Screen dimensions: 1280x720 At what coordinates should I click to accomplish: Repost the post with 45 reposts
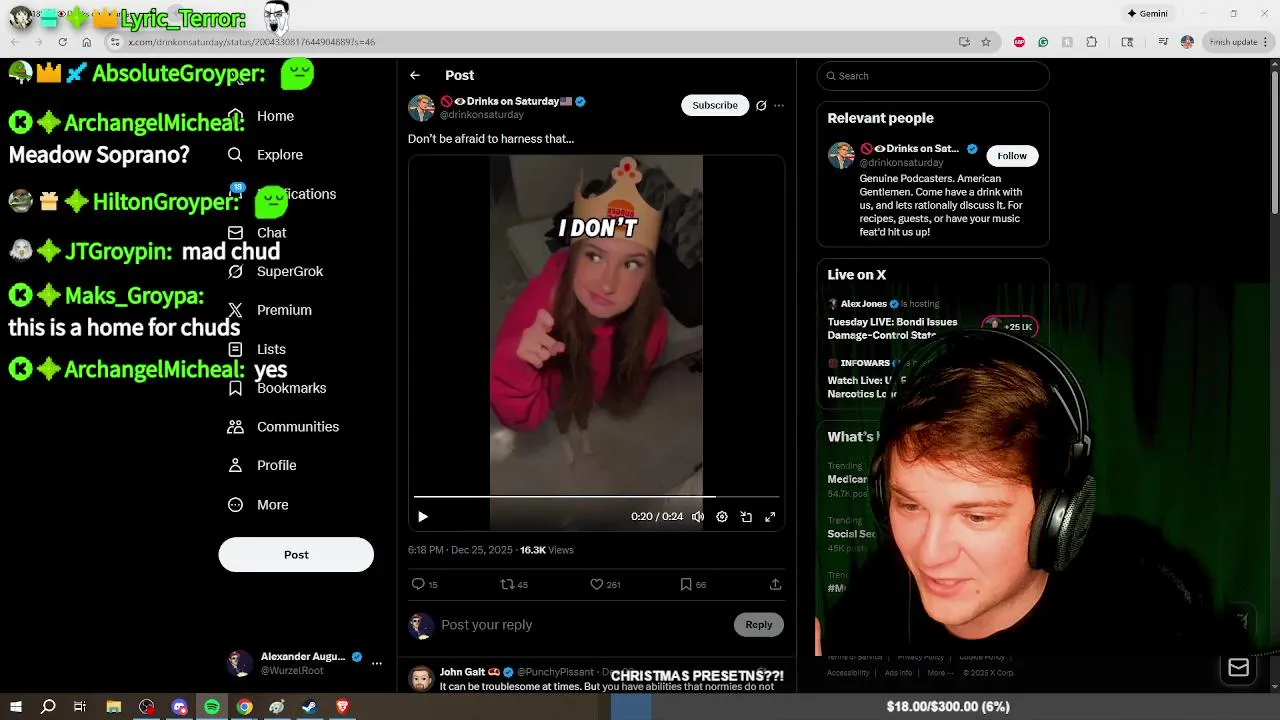(x=514, y=584)
